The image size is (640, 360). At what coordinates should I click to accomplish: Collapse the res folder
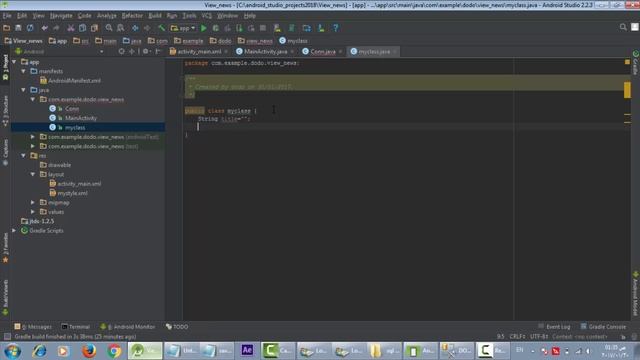click(x=24, y=156)
